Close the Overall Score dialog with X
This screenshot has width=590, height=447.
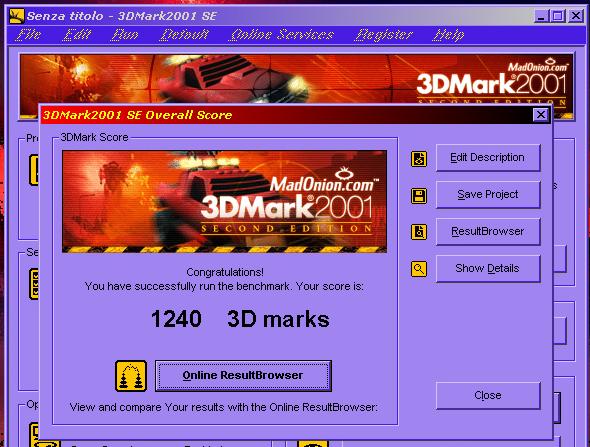(541, 114)
